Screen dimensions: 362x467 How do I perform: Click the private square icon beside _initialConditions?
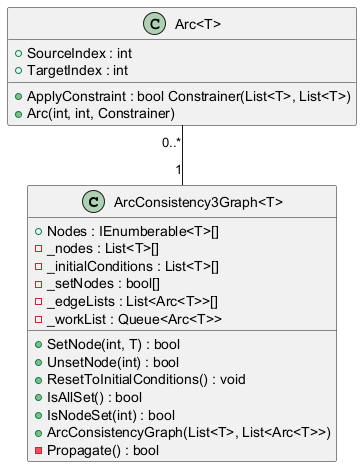pyautogui.click(x=39, y=266)
